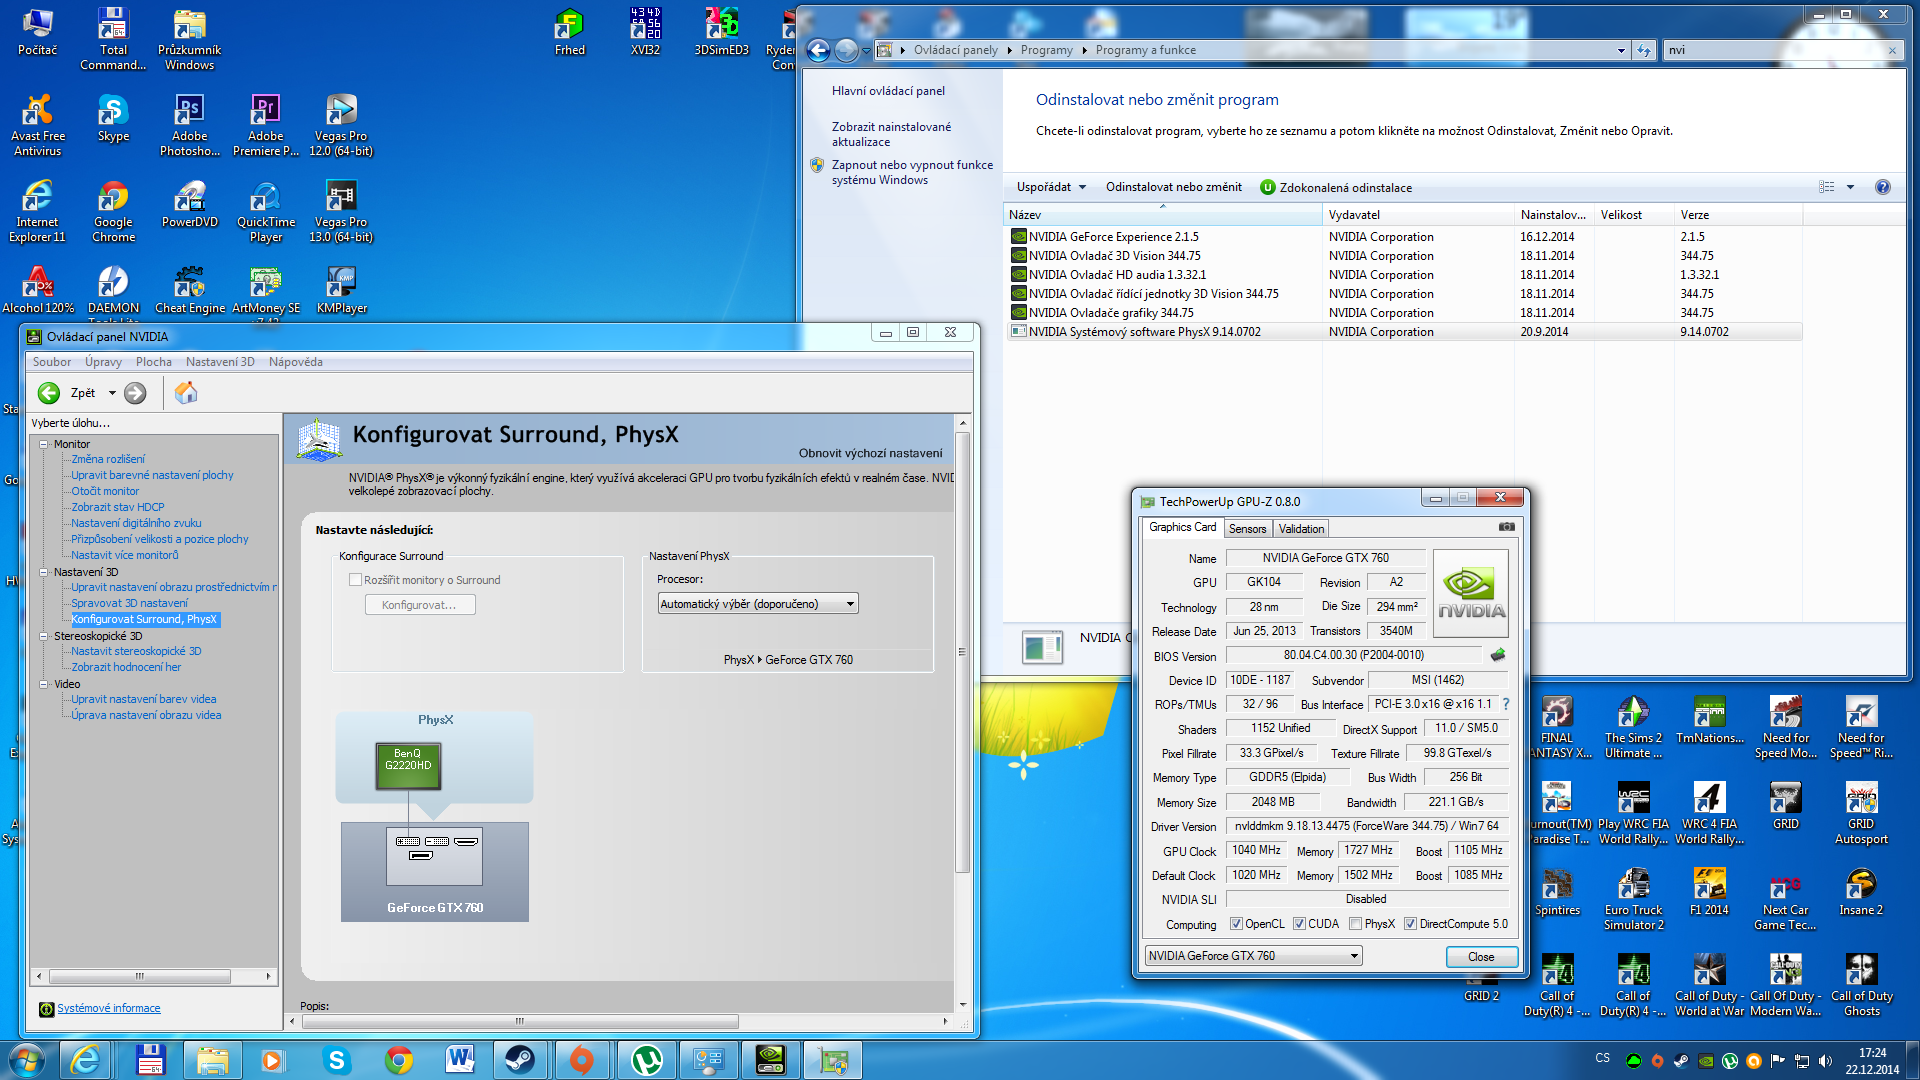Open the Windows Start button
The height and width of the screenshot is (1080, 1920).
coord(27,1060)
